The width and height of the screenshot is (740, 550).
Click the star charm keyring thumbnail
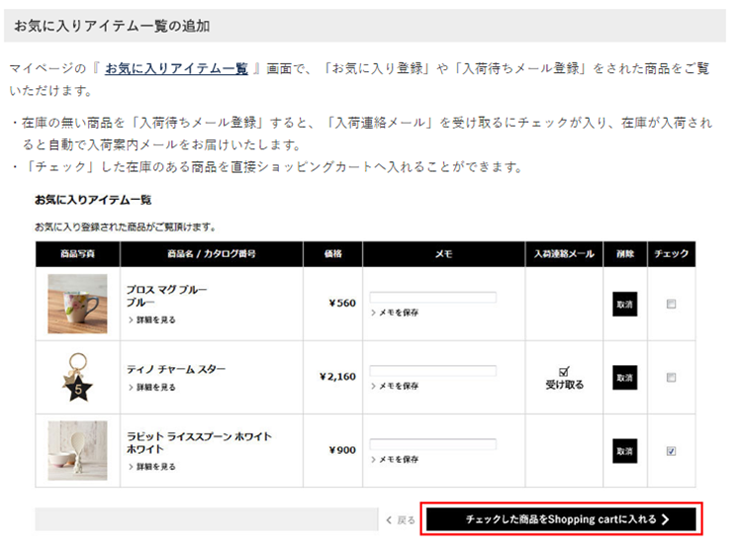(x=77, y=377)
